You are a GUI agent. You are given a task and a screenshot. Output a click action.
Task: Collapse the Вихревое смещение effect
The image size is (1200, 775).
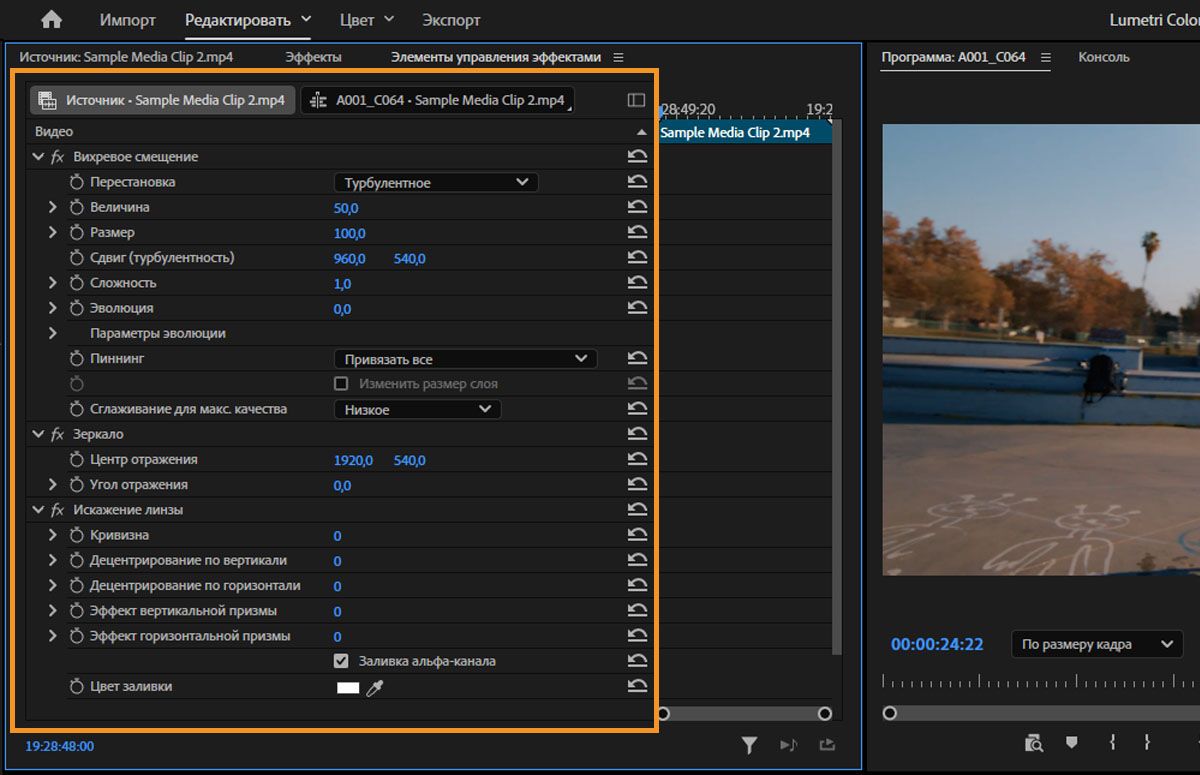(x=38, y=157)
